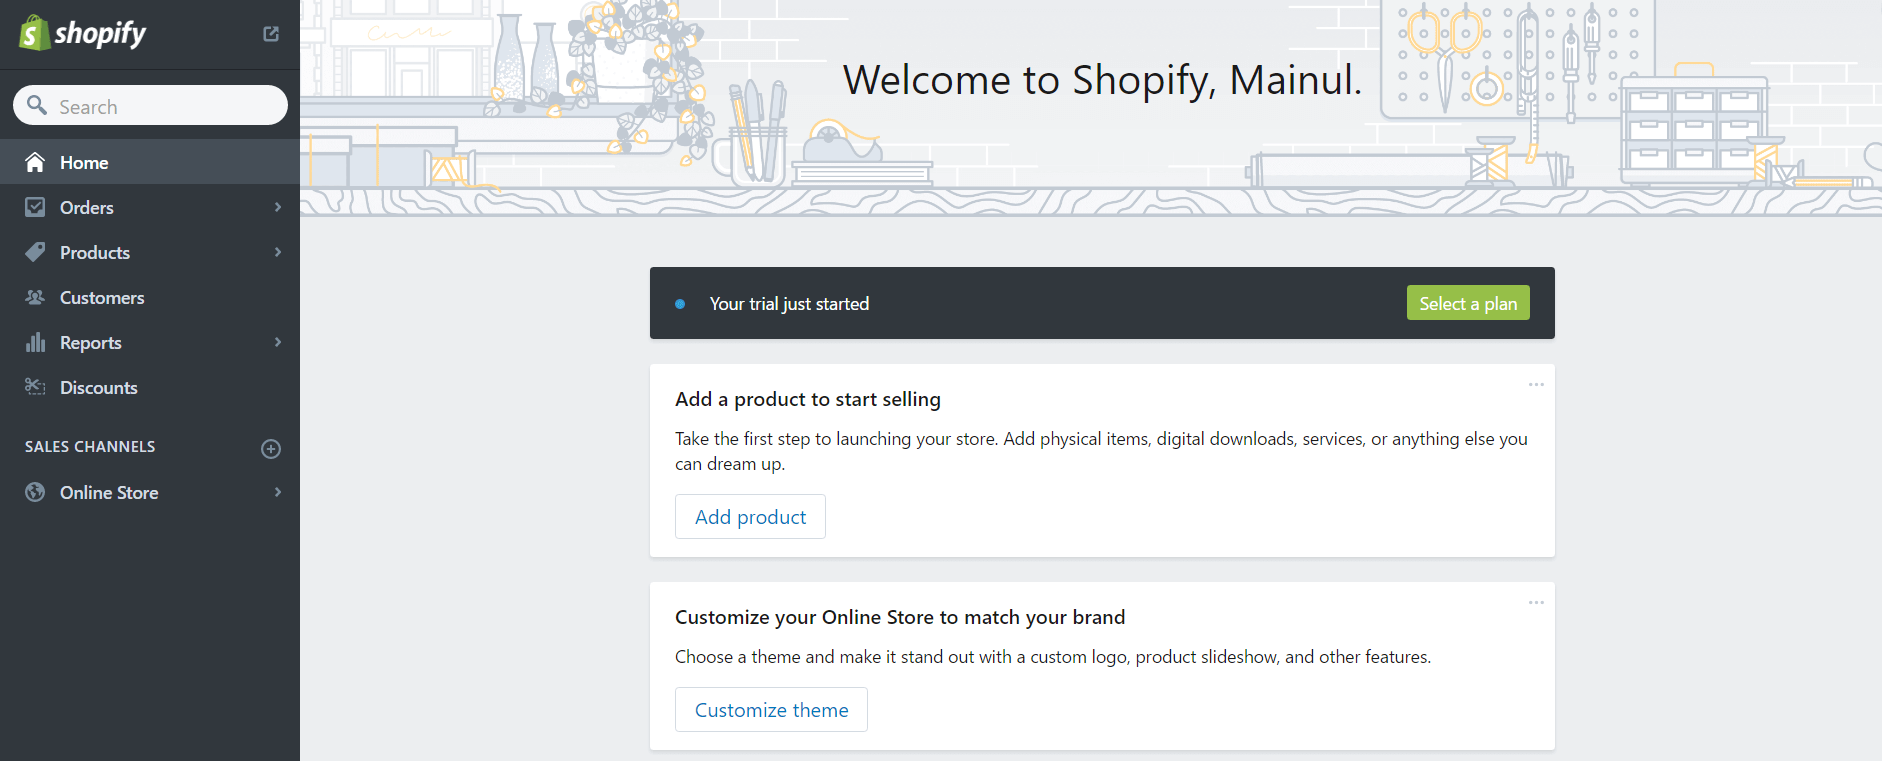1882x761 pixels.
Task: Click the Customize theme button
Action: click(771, 709)
